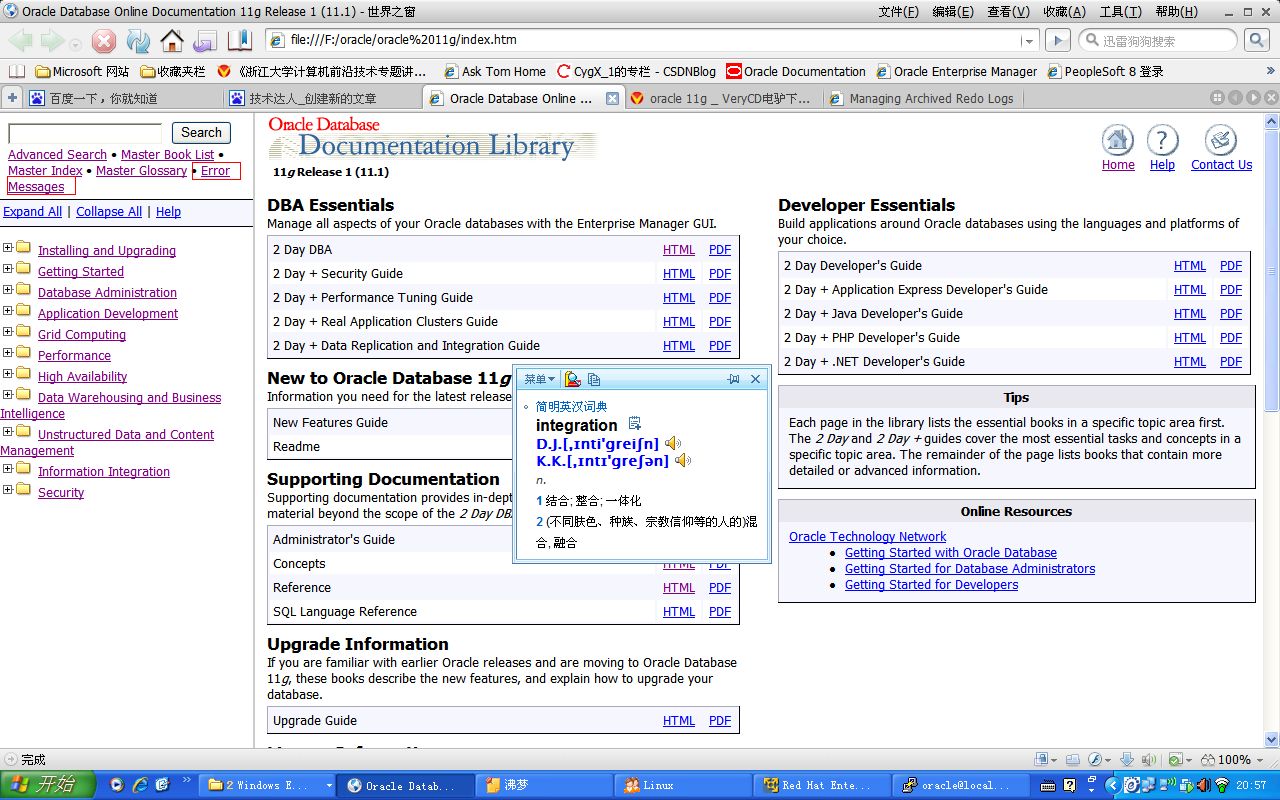Open the Advanced Search link
1280x800 pixels.
click(57, 155)
